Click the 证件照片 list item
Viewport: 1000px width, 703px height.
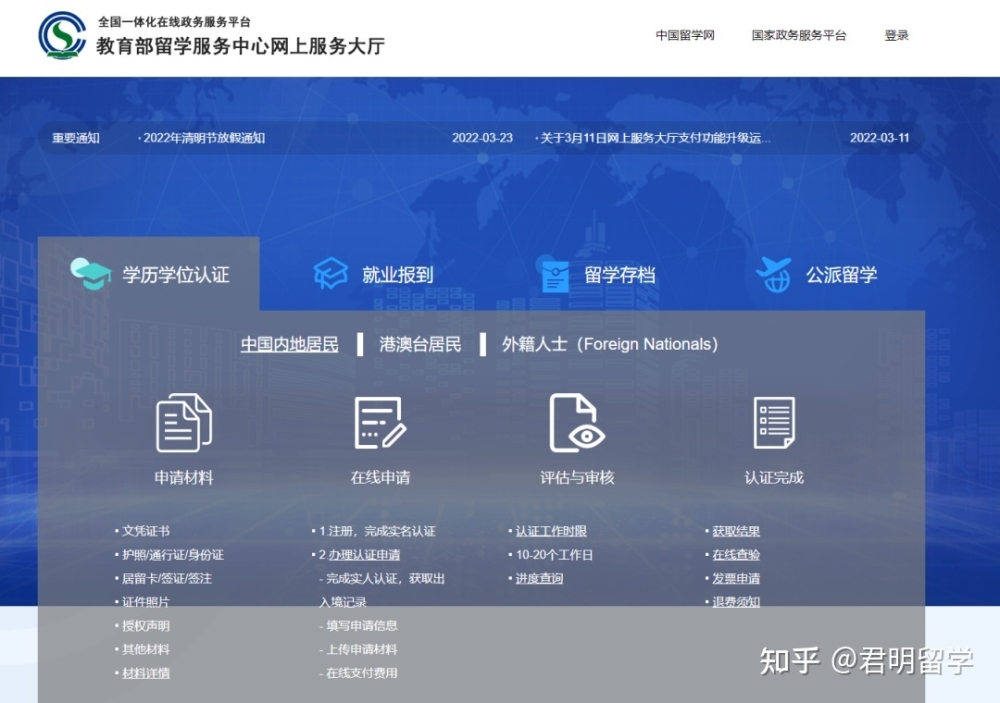(x=146, y=602)
